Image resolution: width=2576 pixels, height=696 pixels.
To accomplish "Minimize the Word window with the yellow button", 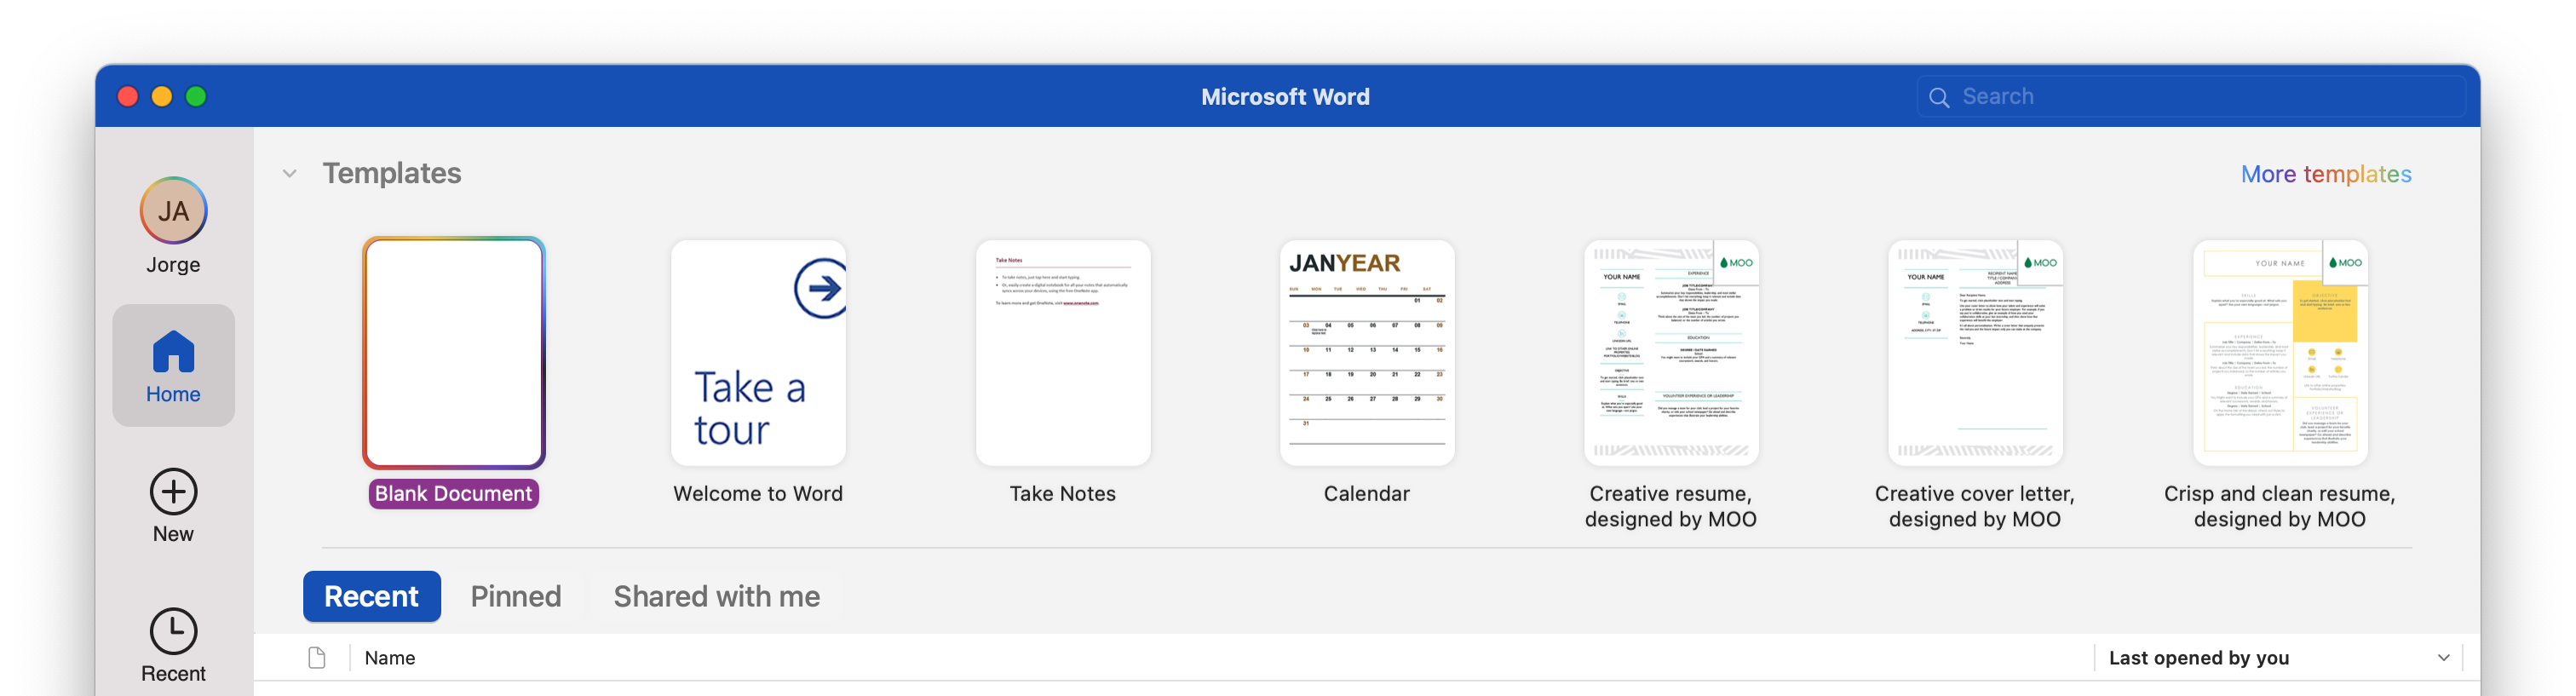I will (162, 97).
